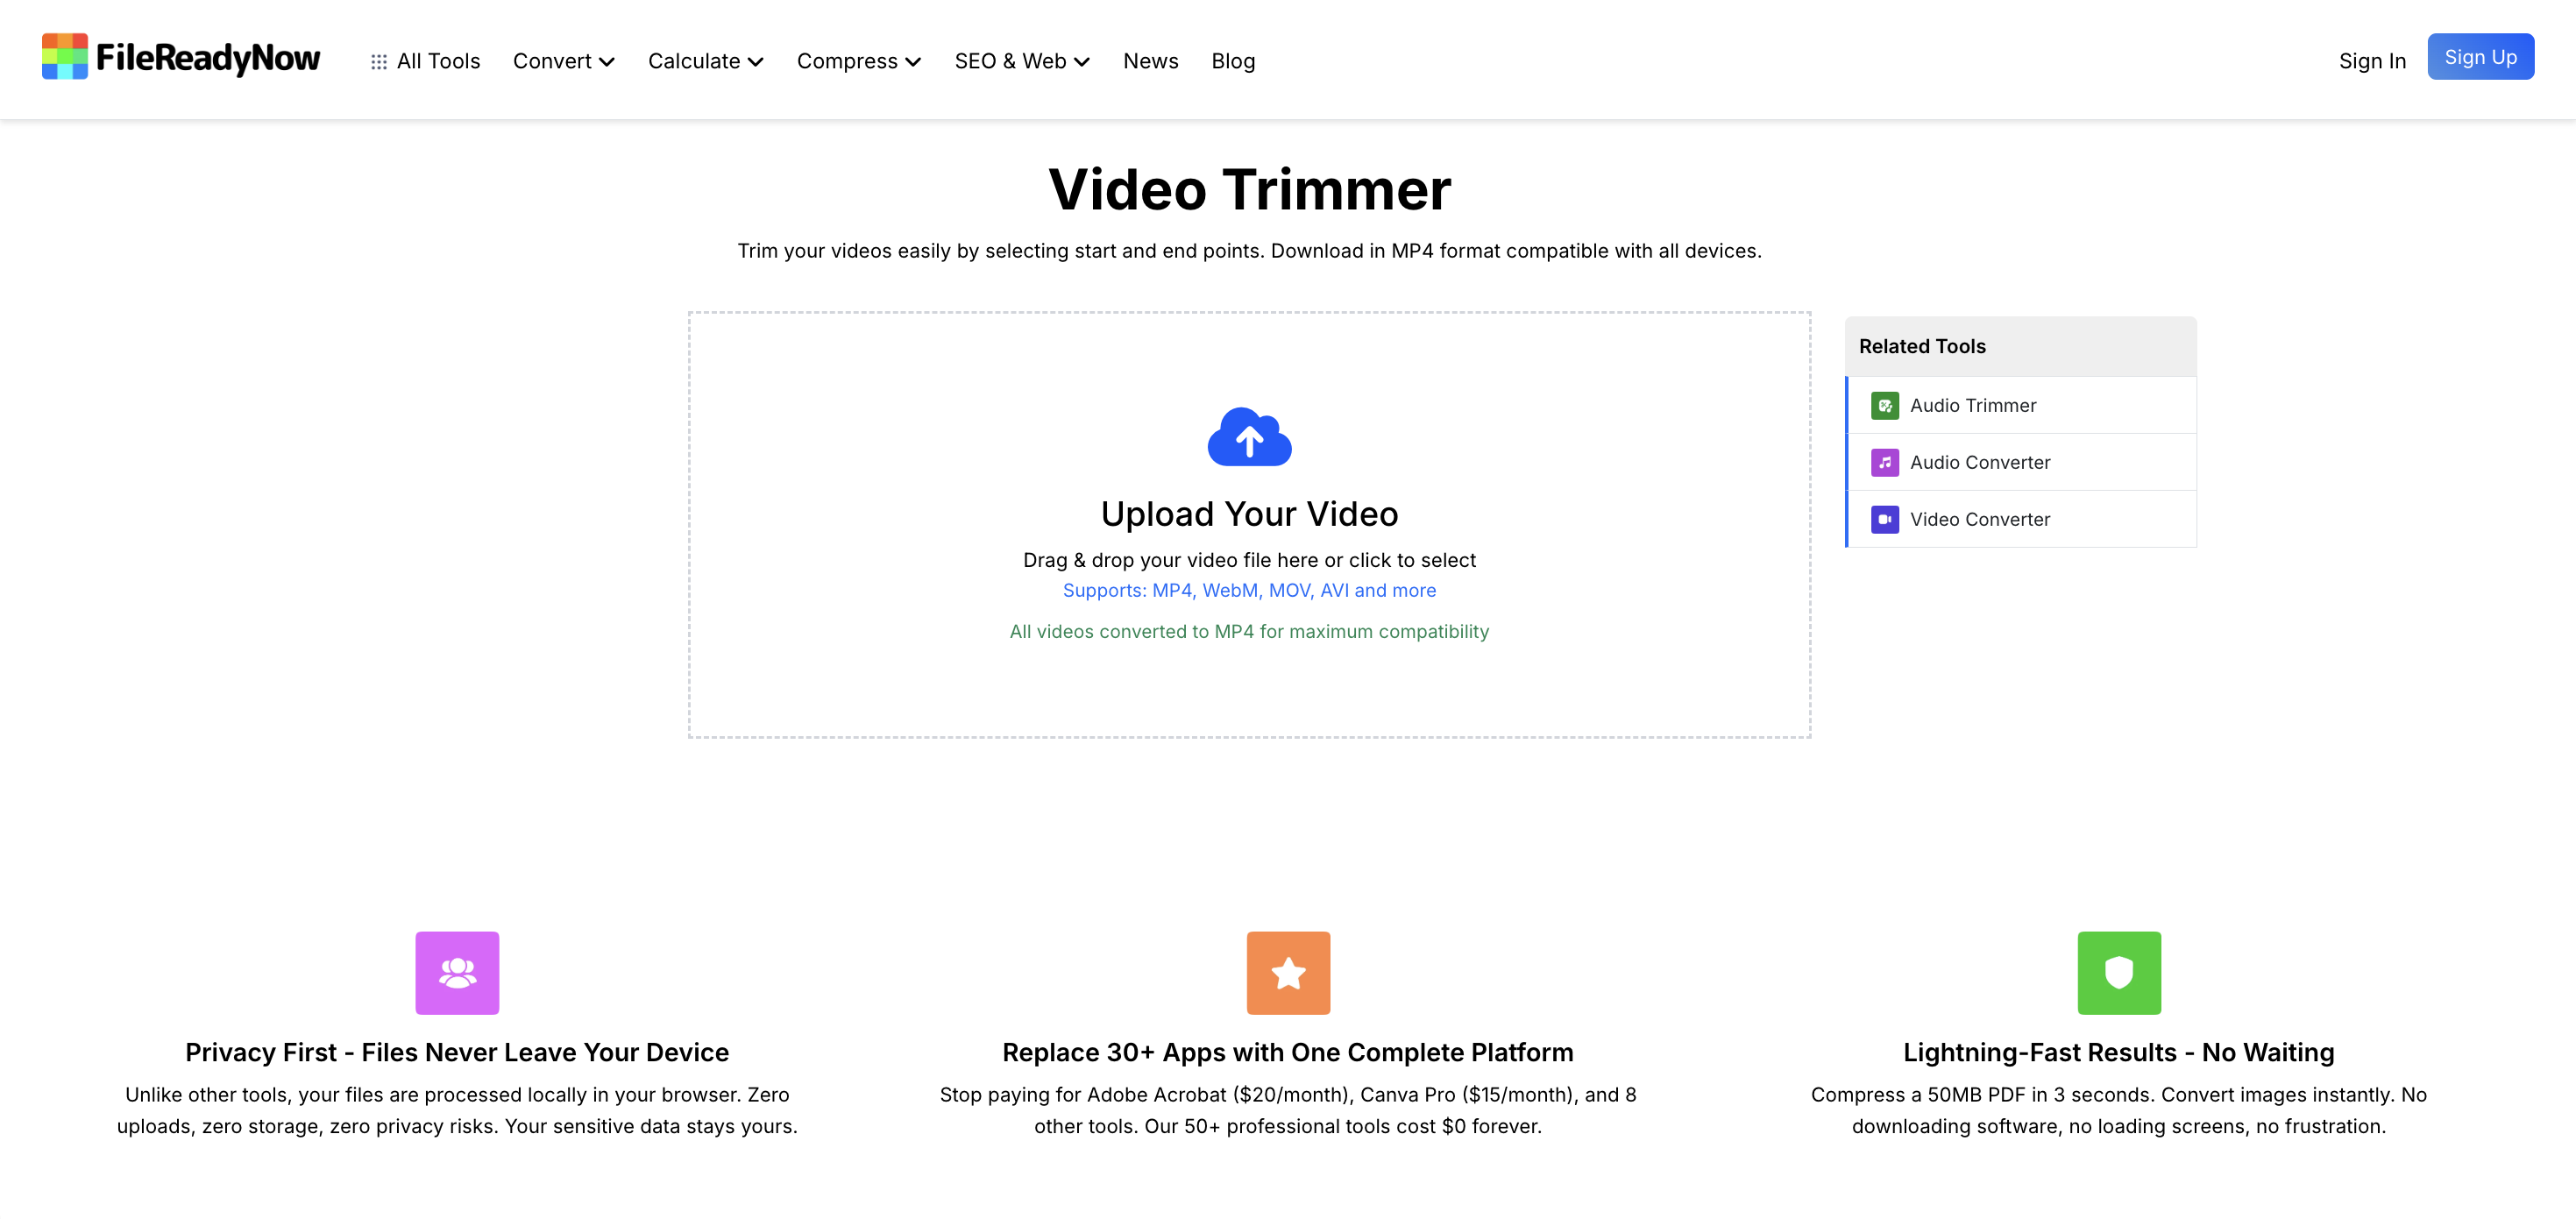This screenshot has height=1219, width=2576.
Task: Click the All Tools grid icon
Action: click(378, 62)
